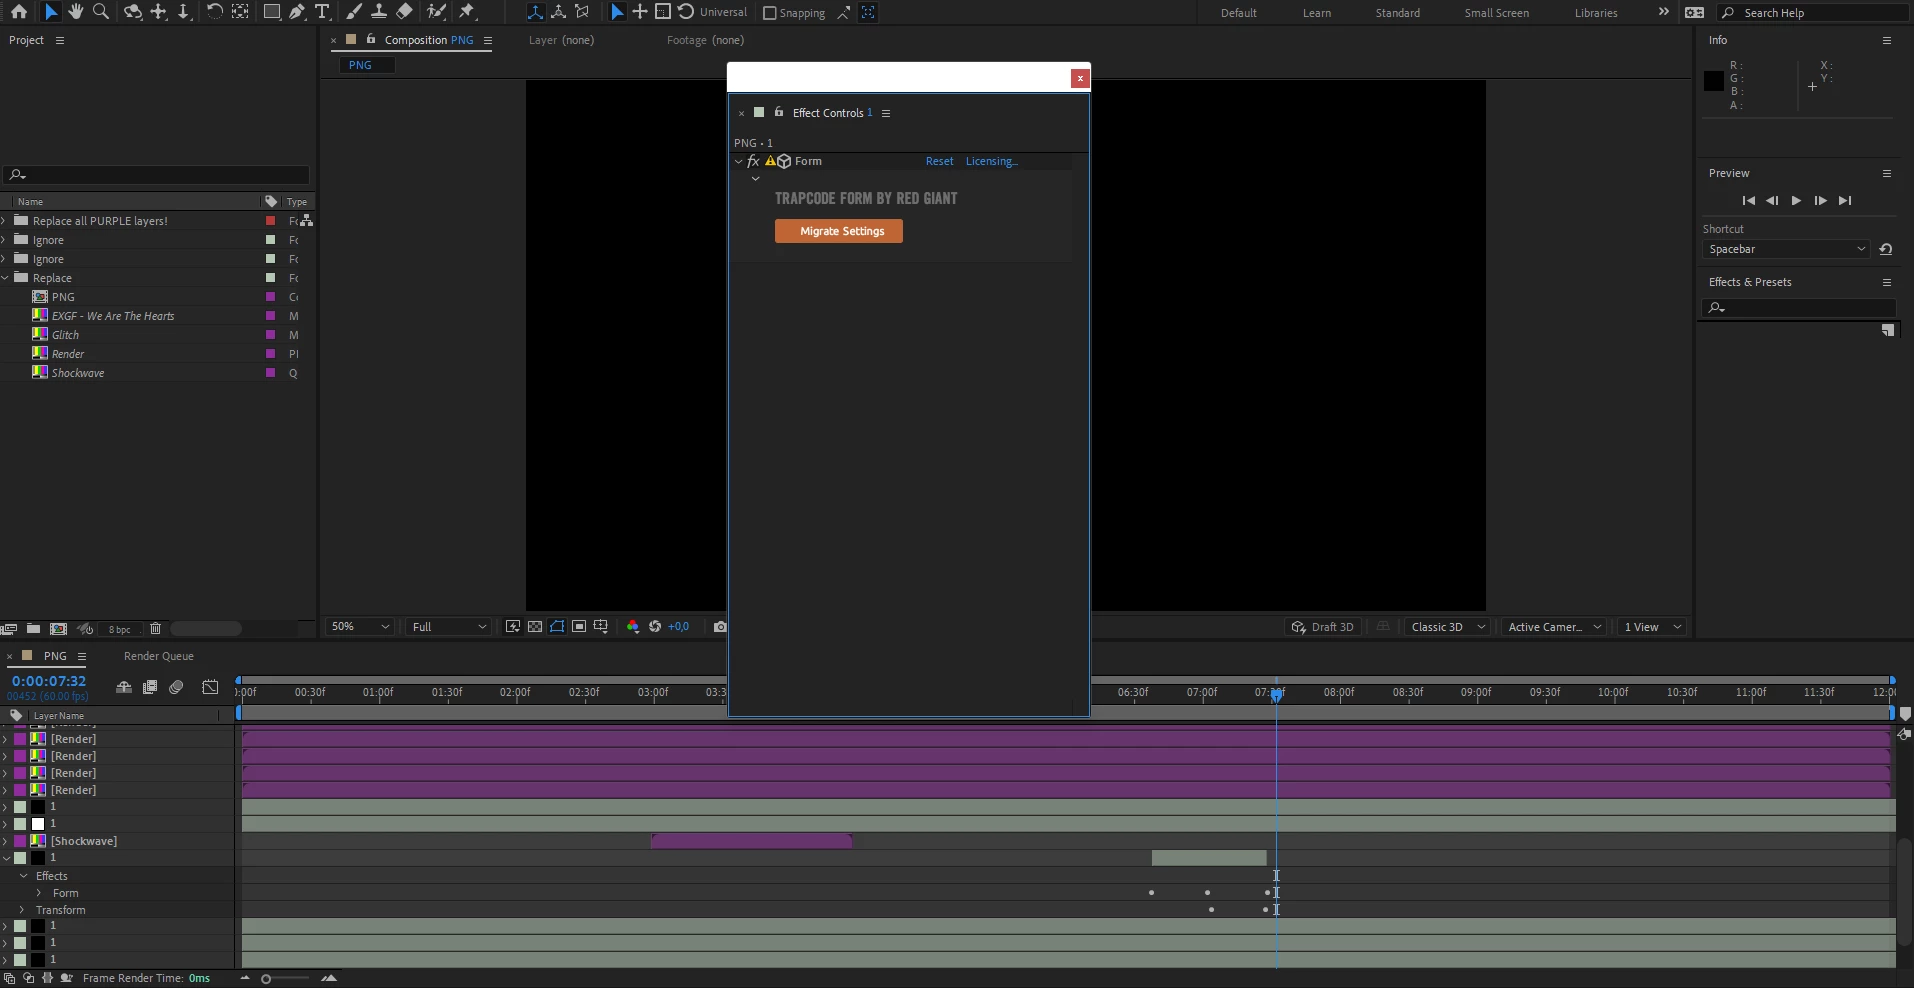Click the Migrate Settings button
This screenshot has height=988, width=1914.
839,231
